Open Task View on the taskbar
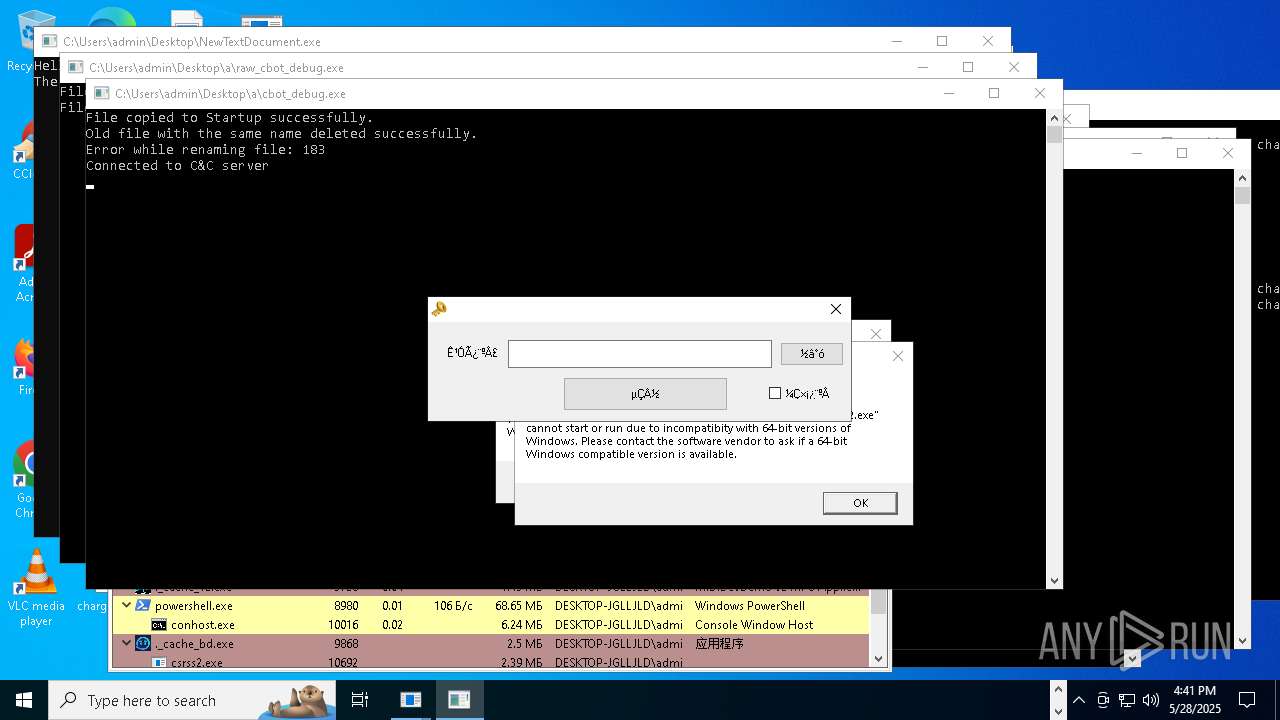 360,700
